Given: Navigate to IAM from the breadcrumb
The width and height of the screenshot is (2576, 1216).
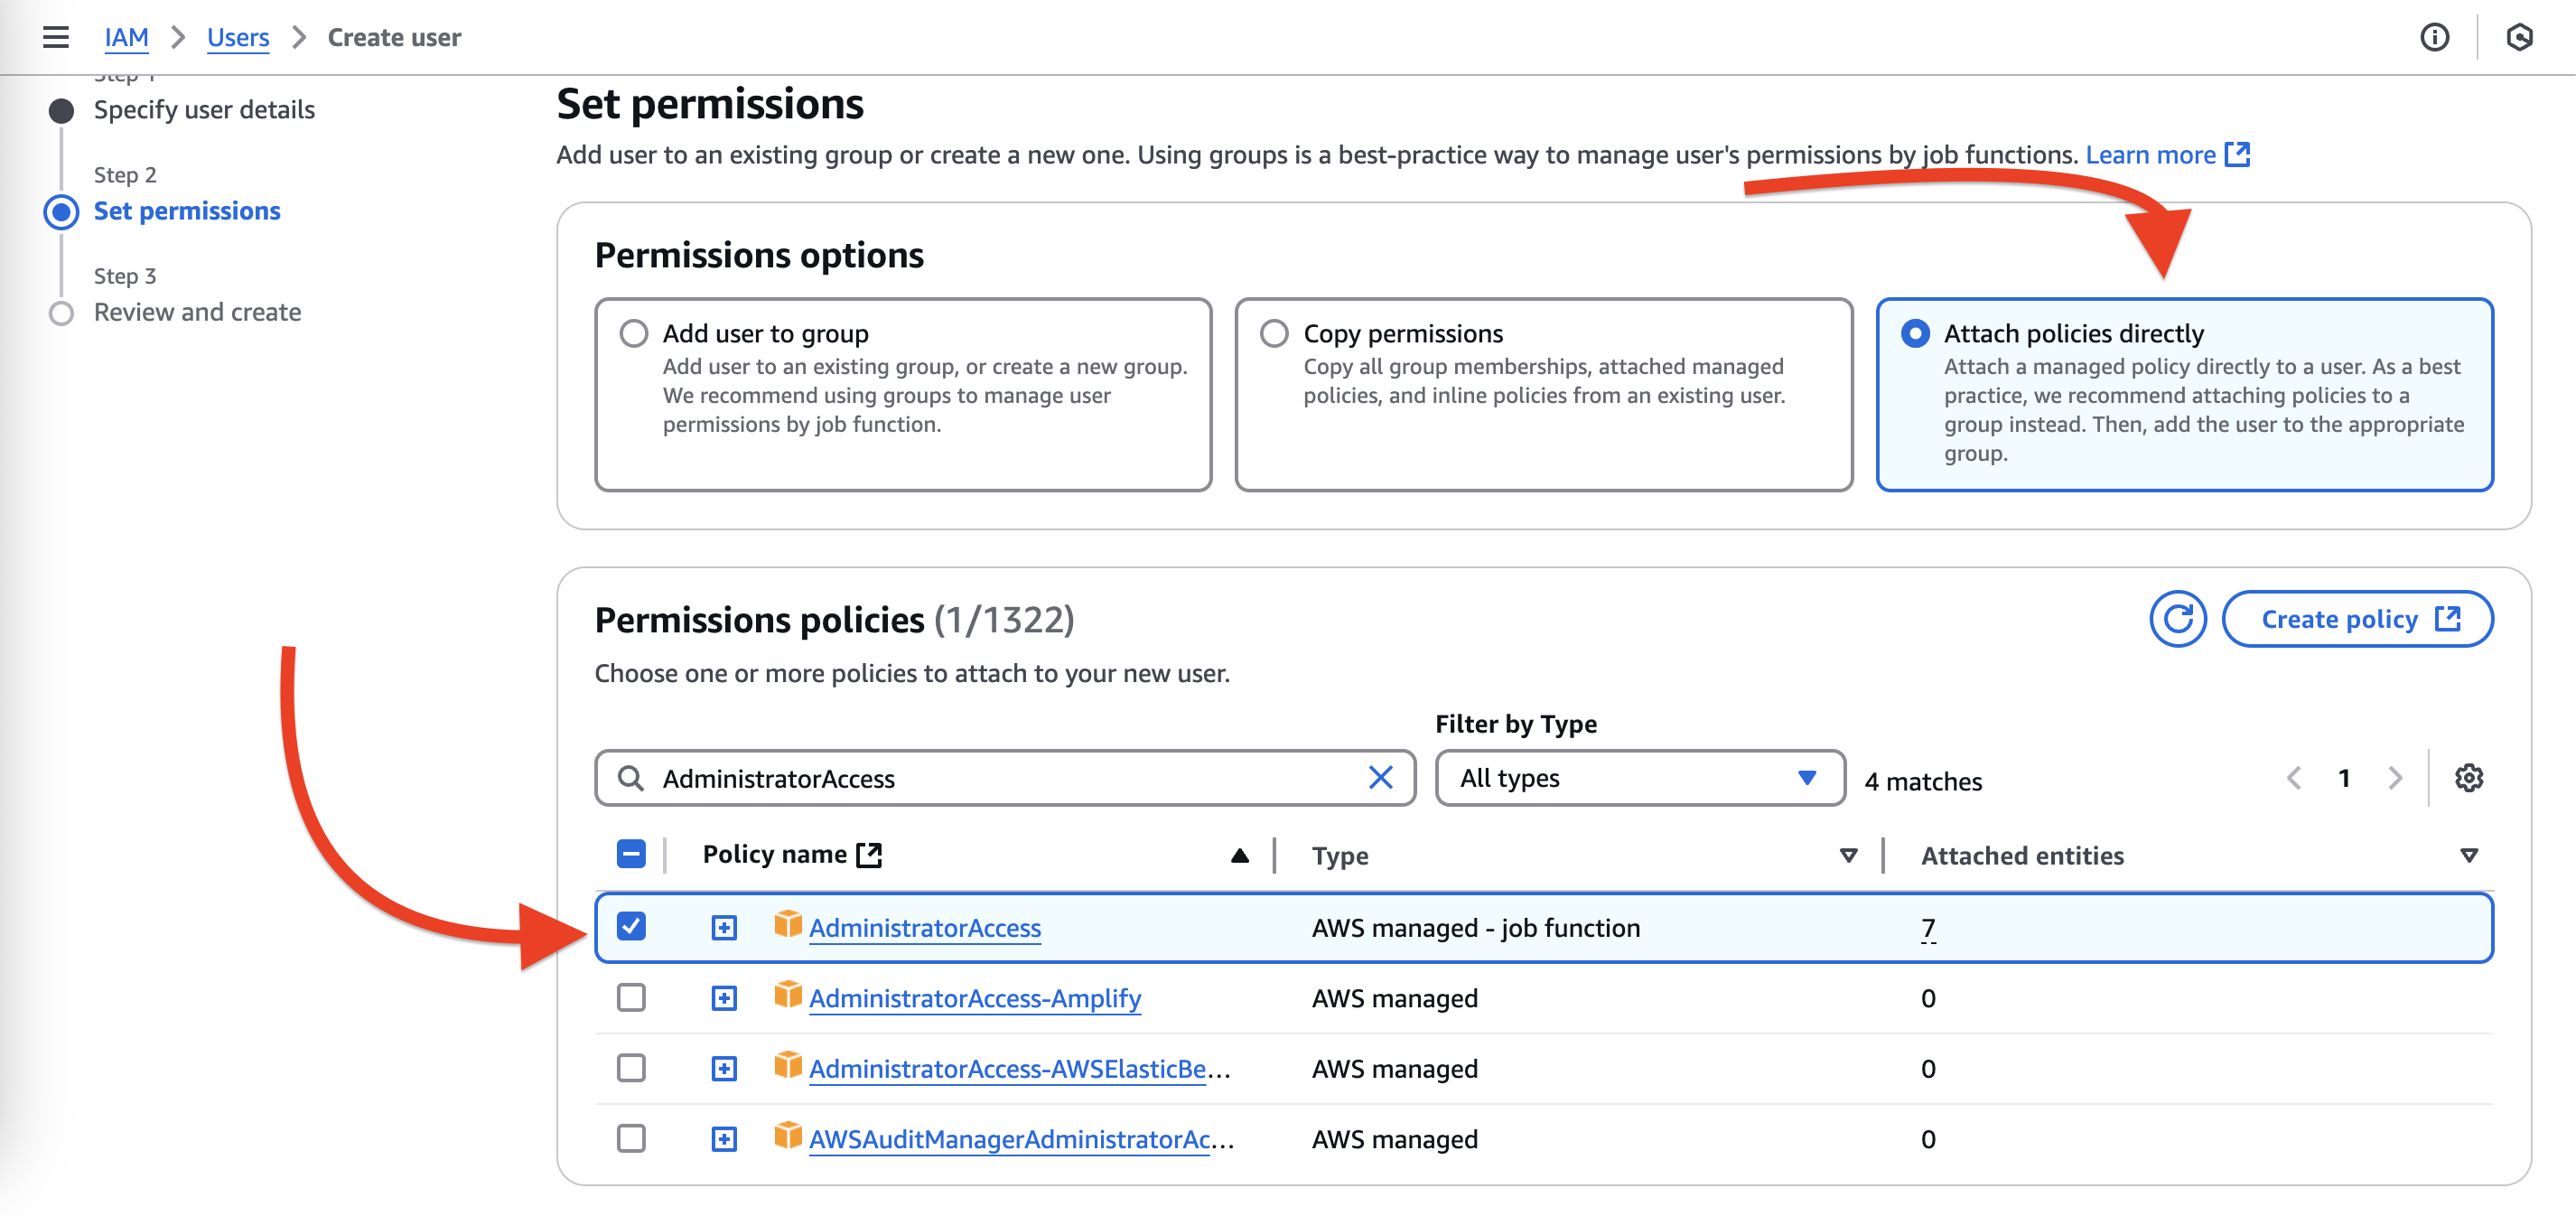Looking at the screenshot, I should [x=127, y=37].
